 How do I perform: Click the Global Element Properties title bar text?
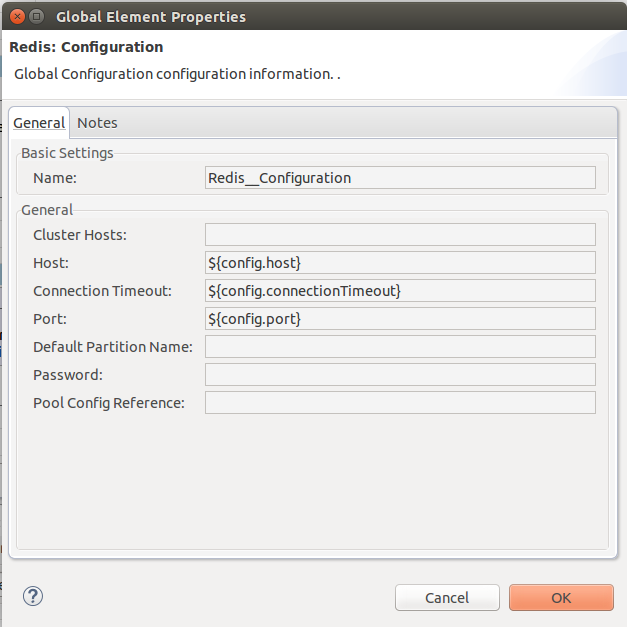click(150, 16)
